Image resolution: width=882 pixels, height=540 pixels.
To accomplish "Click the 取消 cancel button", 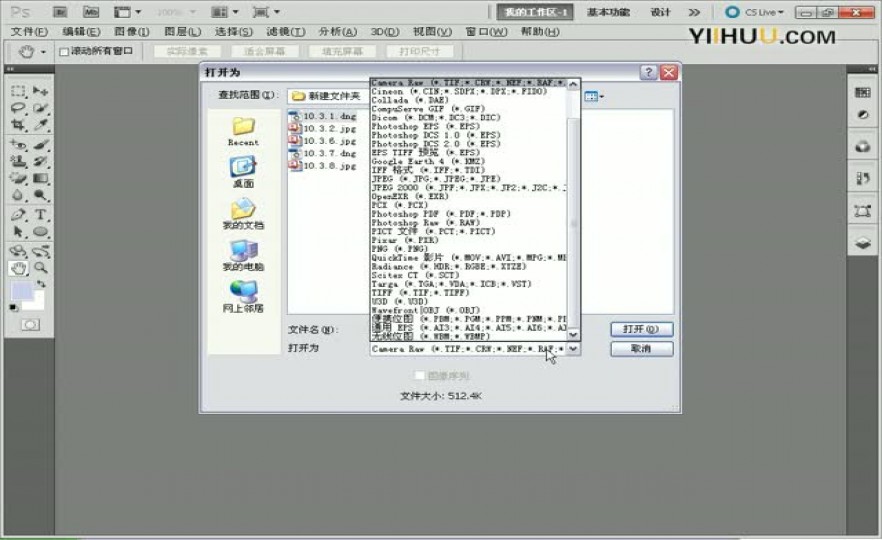I will click(642, 349).
